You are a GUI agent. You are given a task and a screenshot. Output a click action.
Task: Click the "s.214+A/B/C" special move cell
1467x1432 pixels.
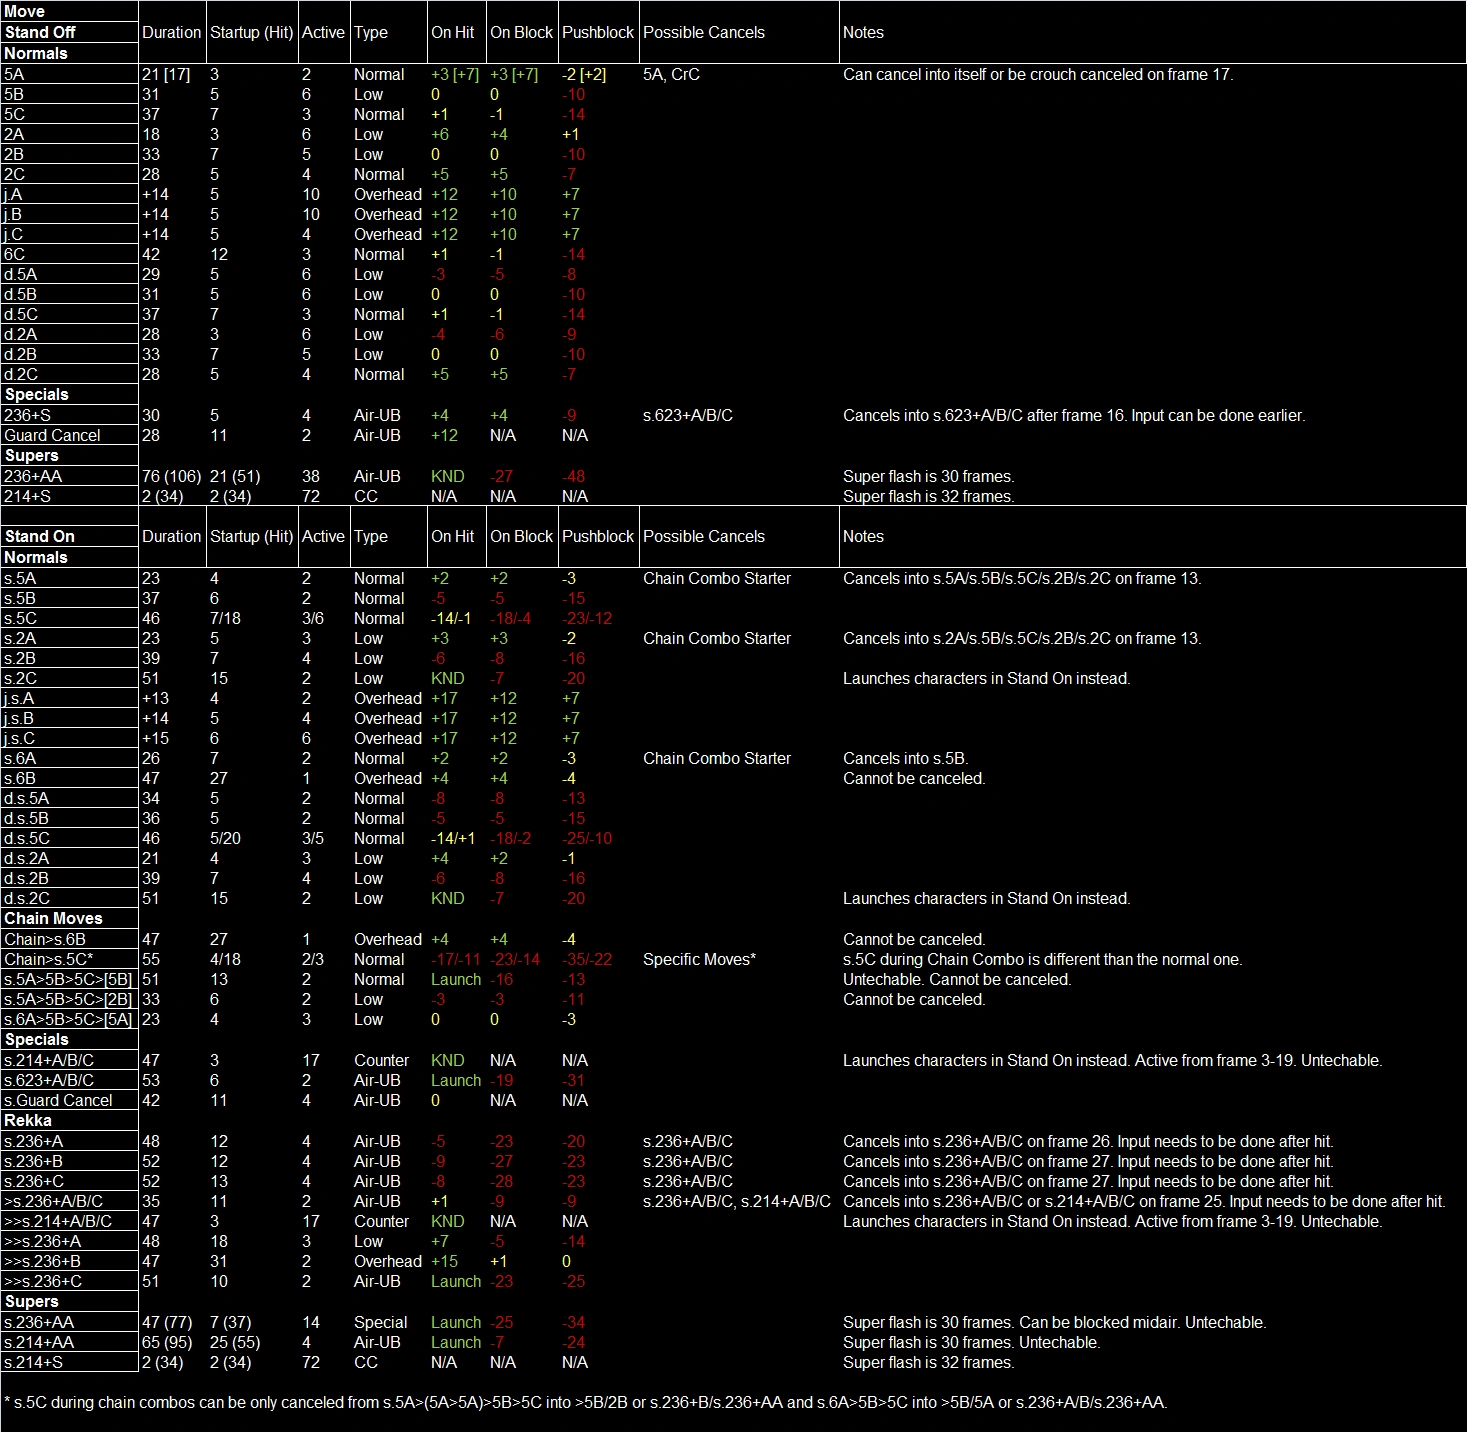(x=70, y=1060)
